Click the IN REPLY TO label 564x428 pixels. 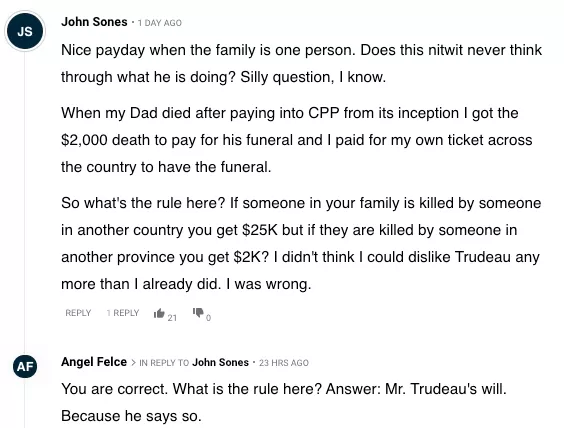click(164, 363)
